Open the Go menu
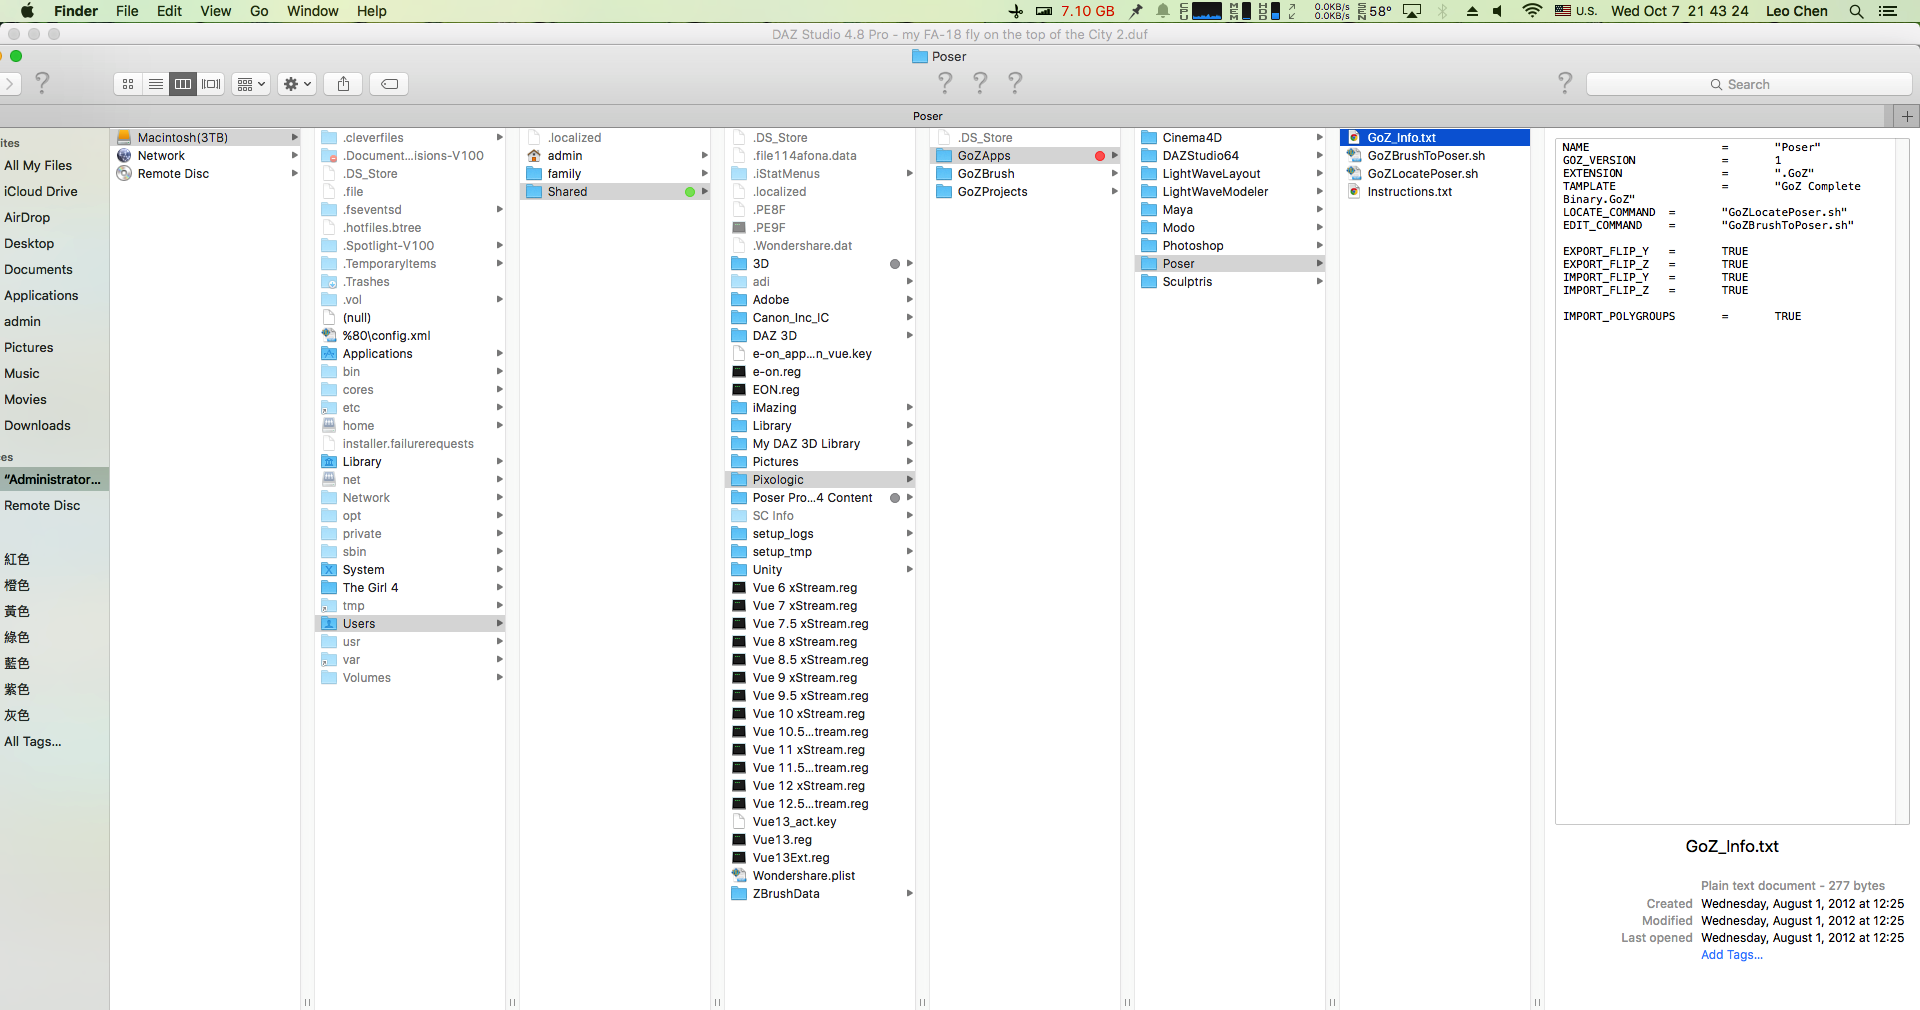Image resolution: width=1920 pixels, height=1010 pixels. pyautogui.click(x=259, y=11)
